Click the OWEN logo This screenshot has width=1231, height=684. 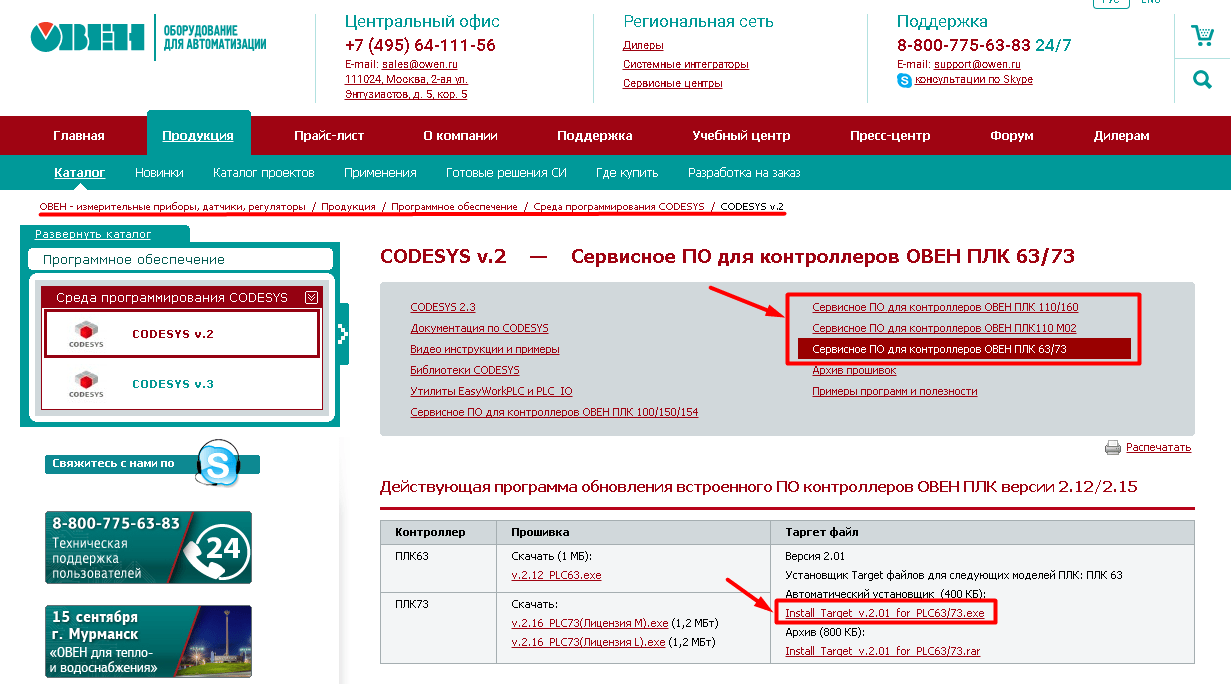coord(87,37)
